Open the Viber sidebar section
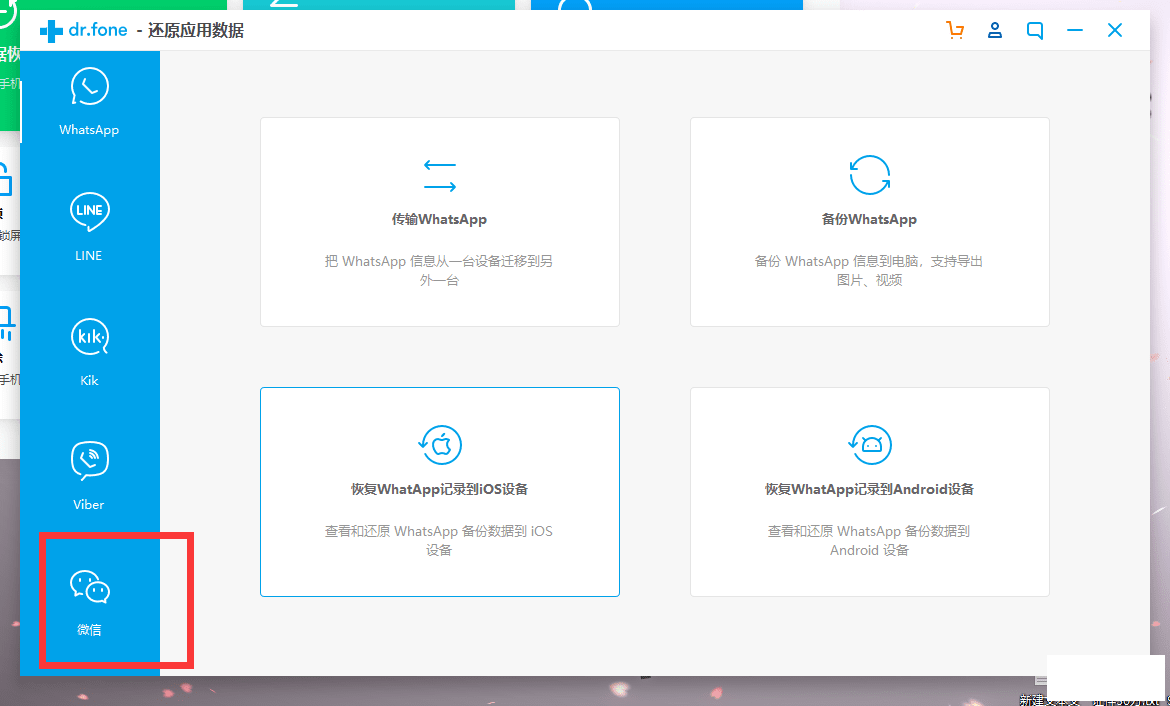The image size is (1170, 706). coord(90,475)
